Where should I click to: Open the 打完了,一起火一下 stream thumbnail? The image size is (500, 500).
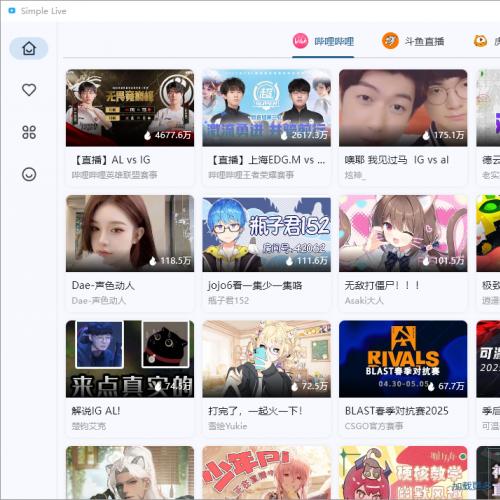click(266, 359)
